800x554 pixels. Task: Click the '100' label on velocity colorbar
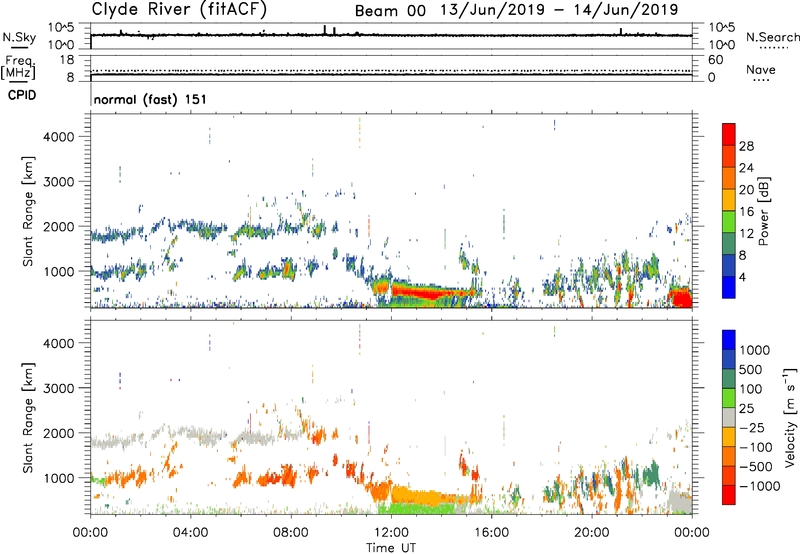point(754,389)
